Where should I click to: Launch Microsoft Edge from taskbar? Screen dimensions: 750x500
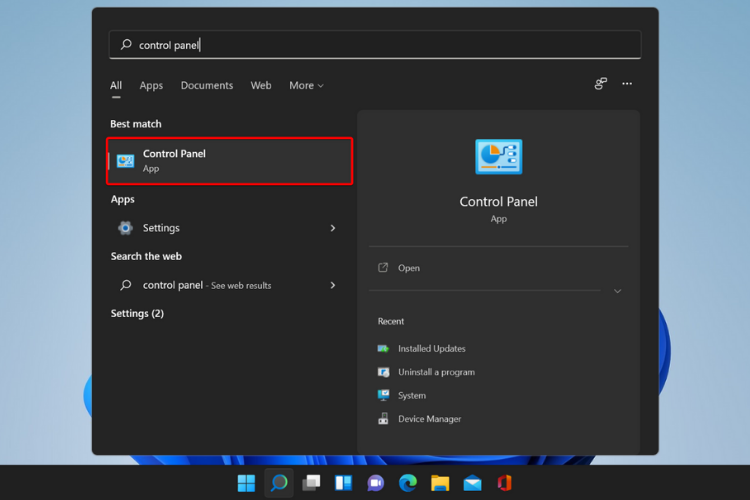click(x=408, y=483)
